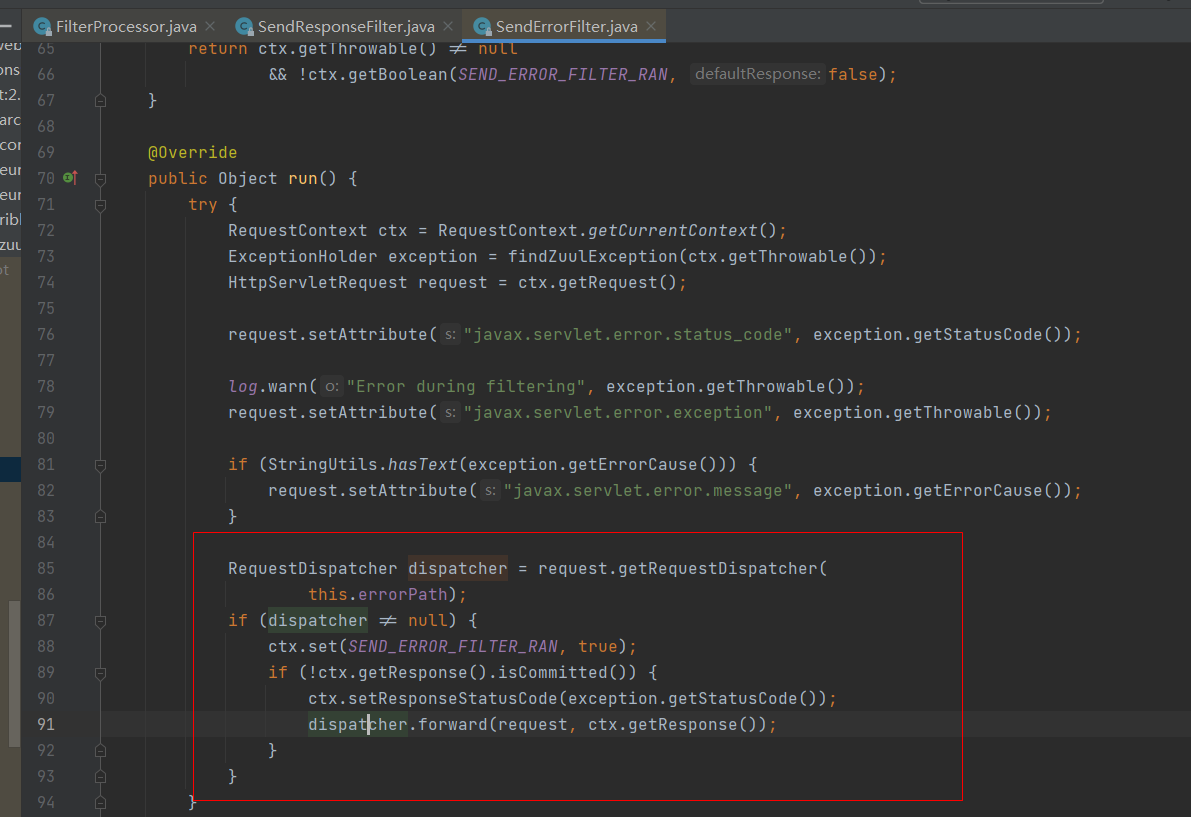
Task: Close the SendErrorFilter.java tab
Action: pos(651,27)
